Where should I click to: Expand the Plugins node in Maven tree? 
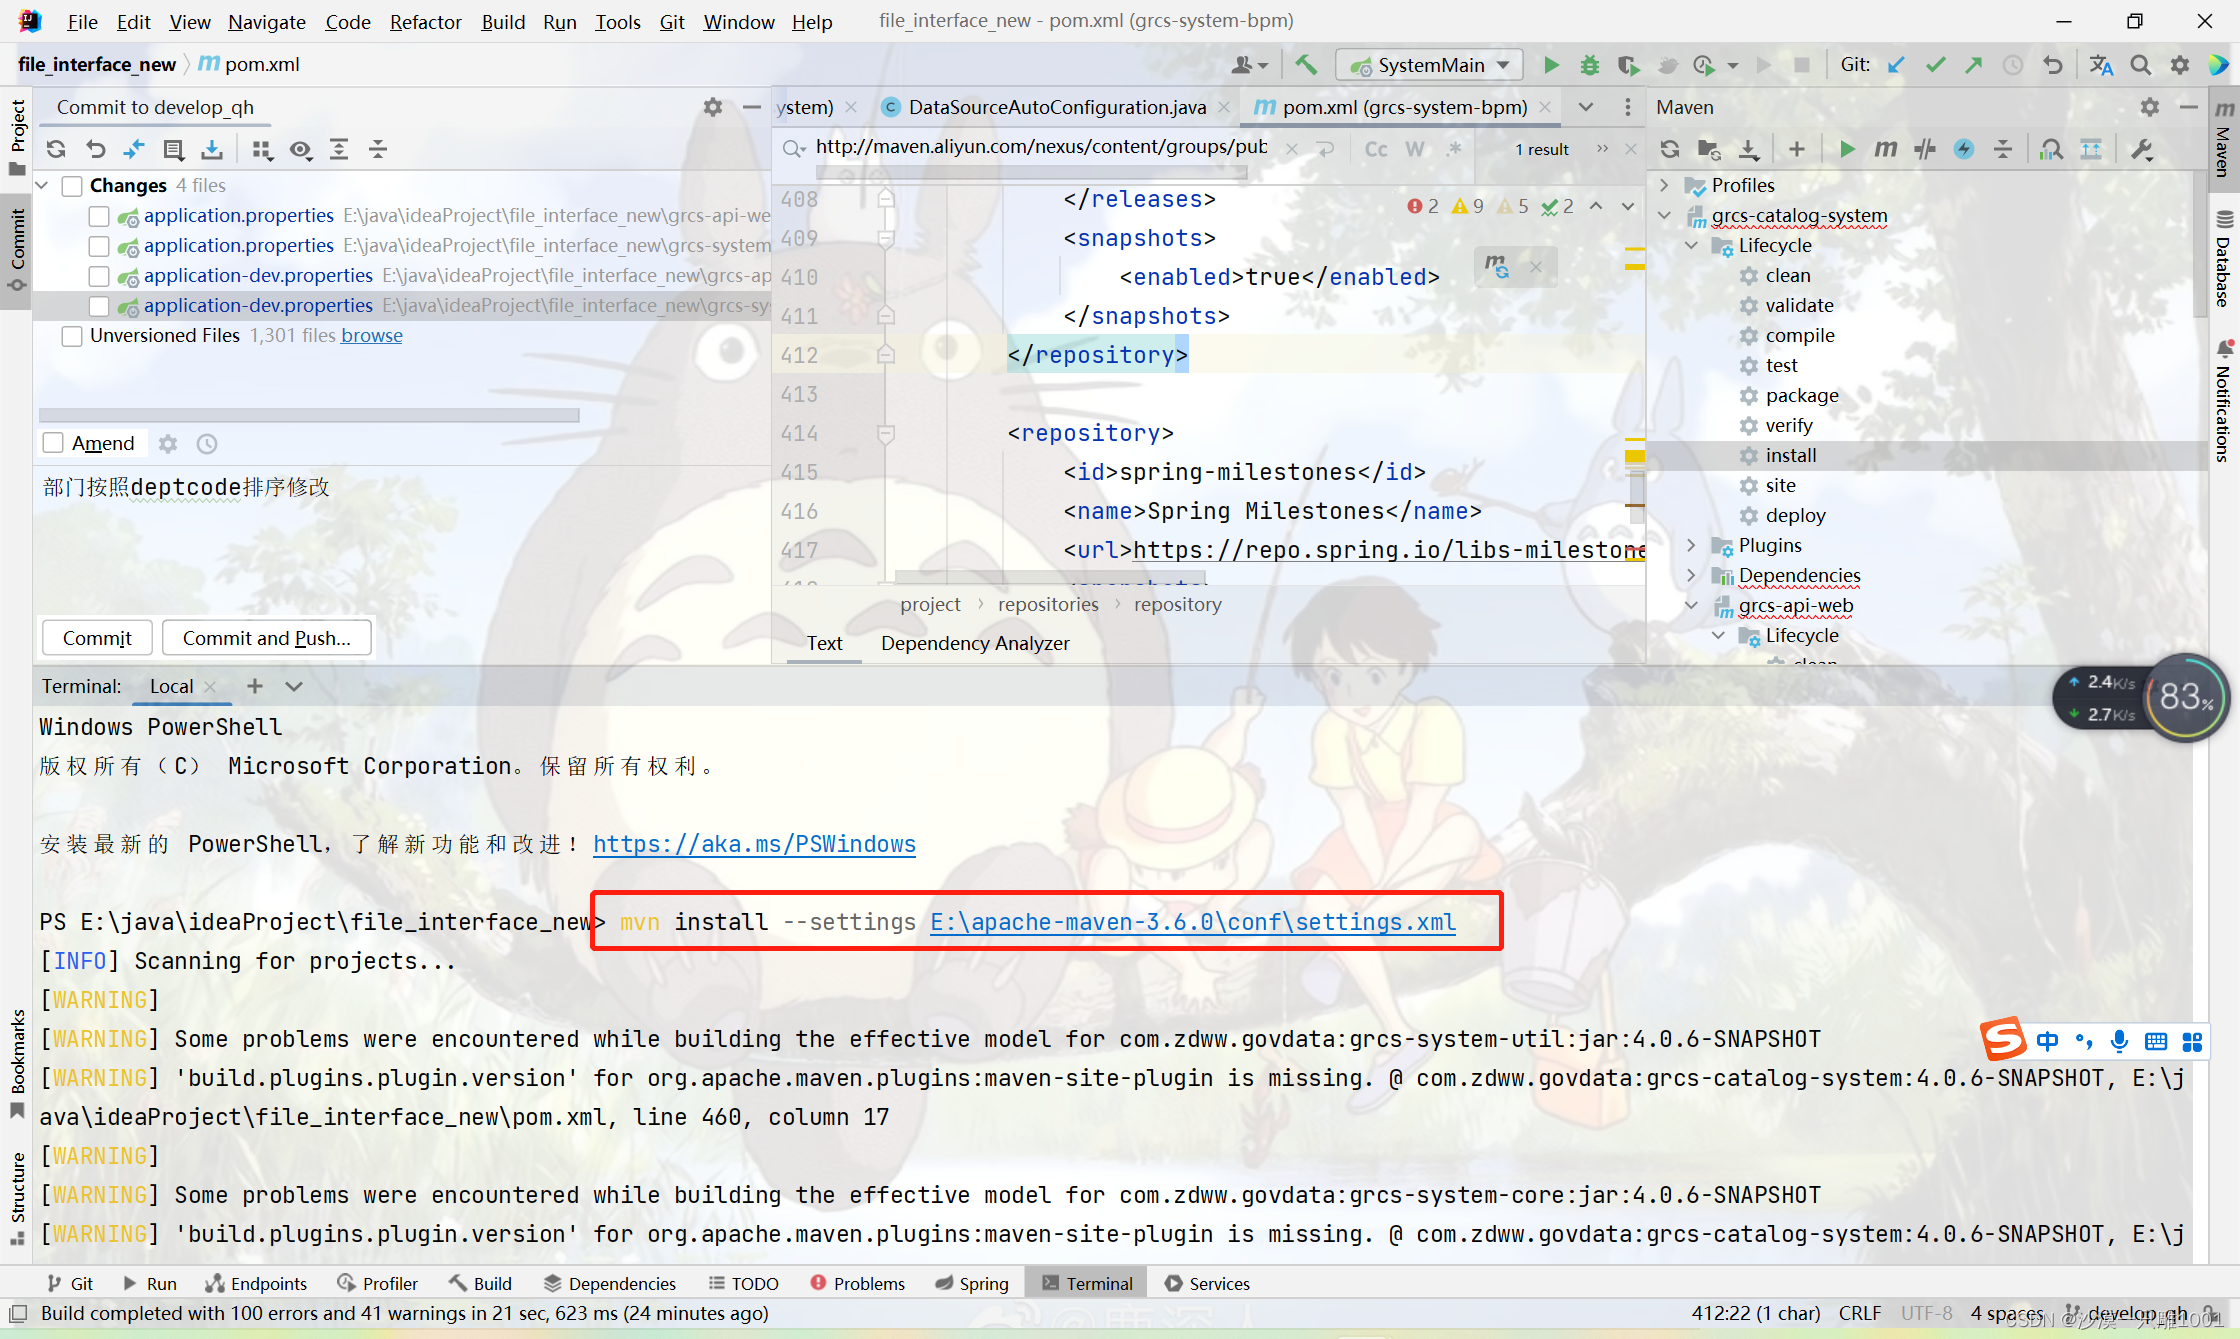pos(1691,546)
